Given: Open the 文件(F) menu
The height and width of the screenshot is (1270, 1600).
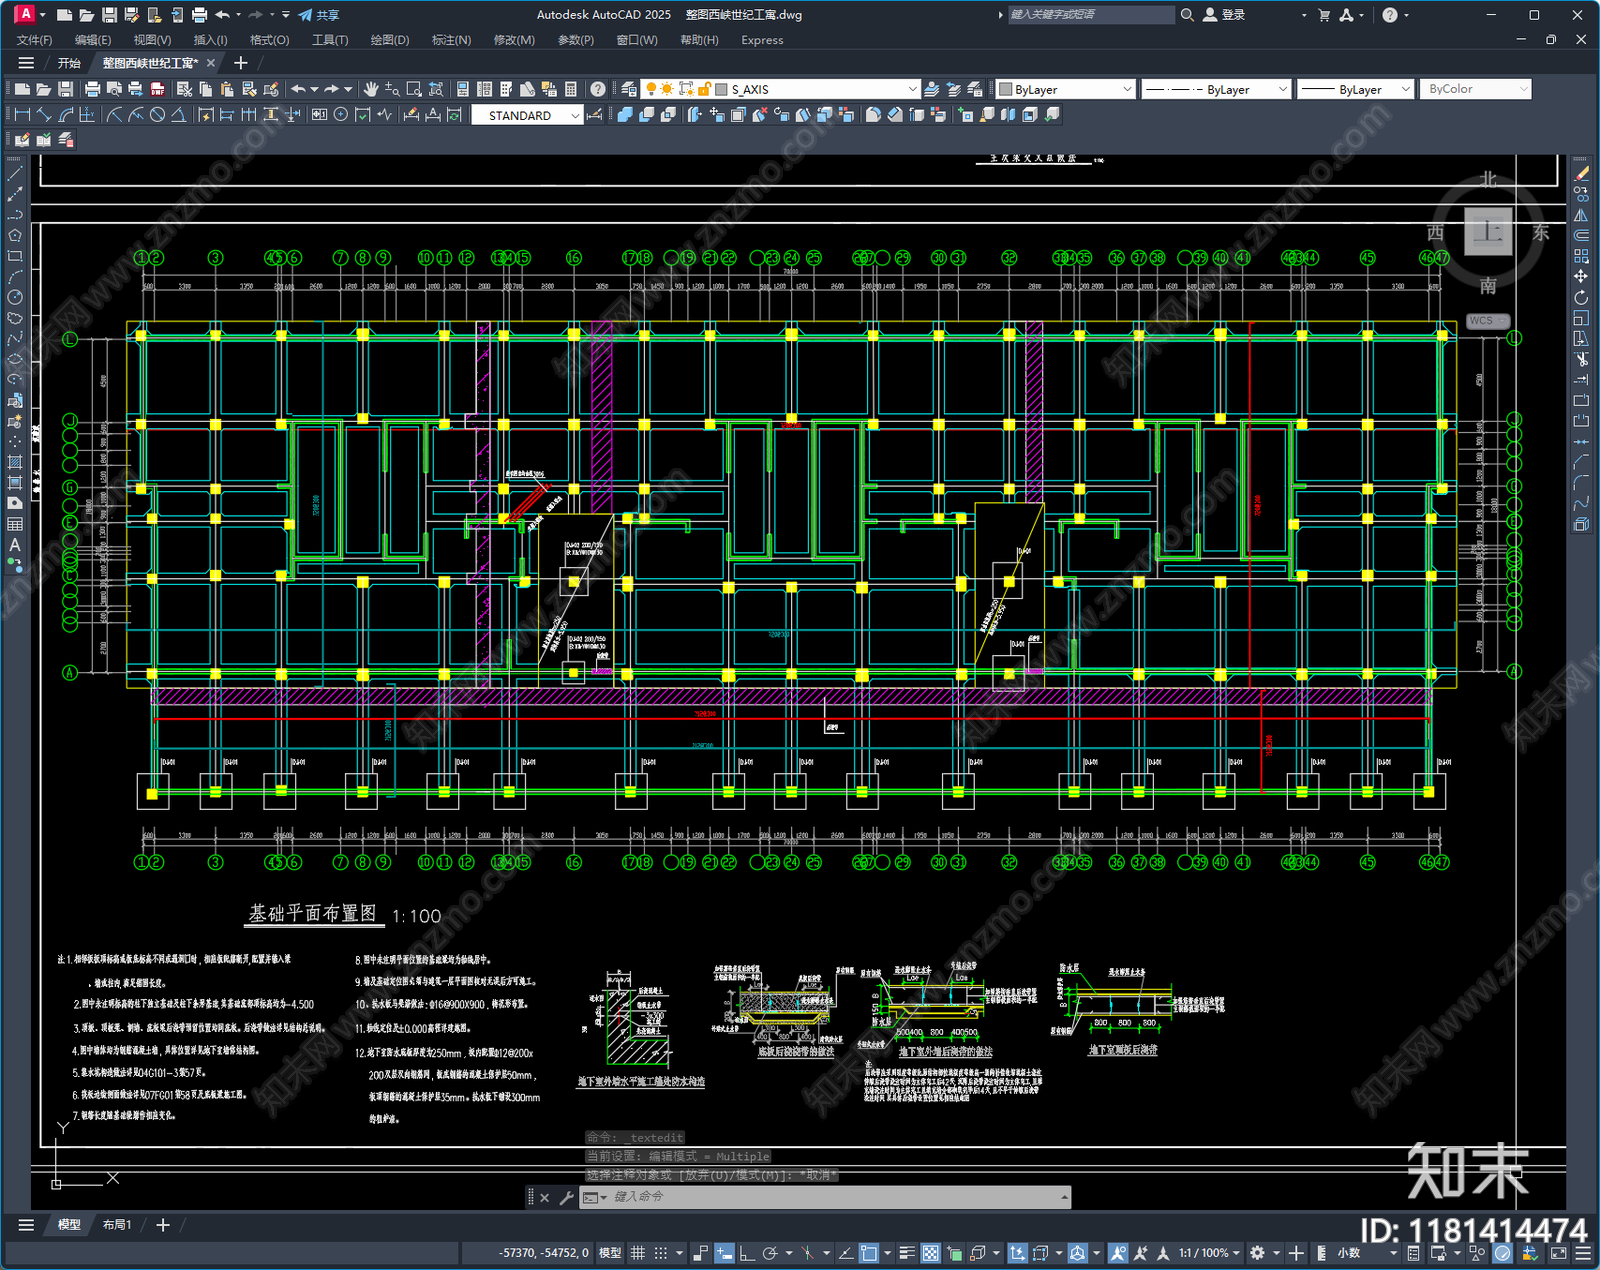Looking at the screenshot, I should [x=34, y=40].
